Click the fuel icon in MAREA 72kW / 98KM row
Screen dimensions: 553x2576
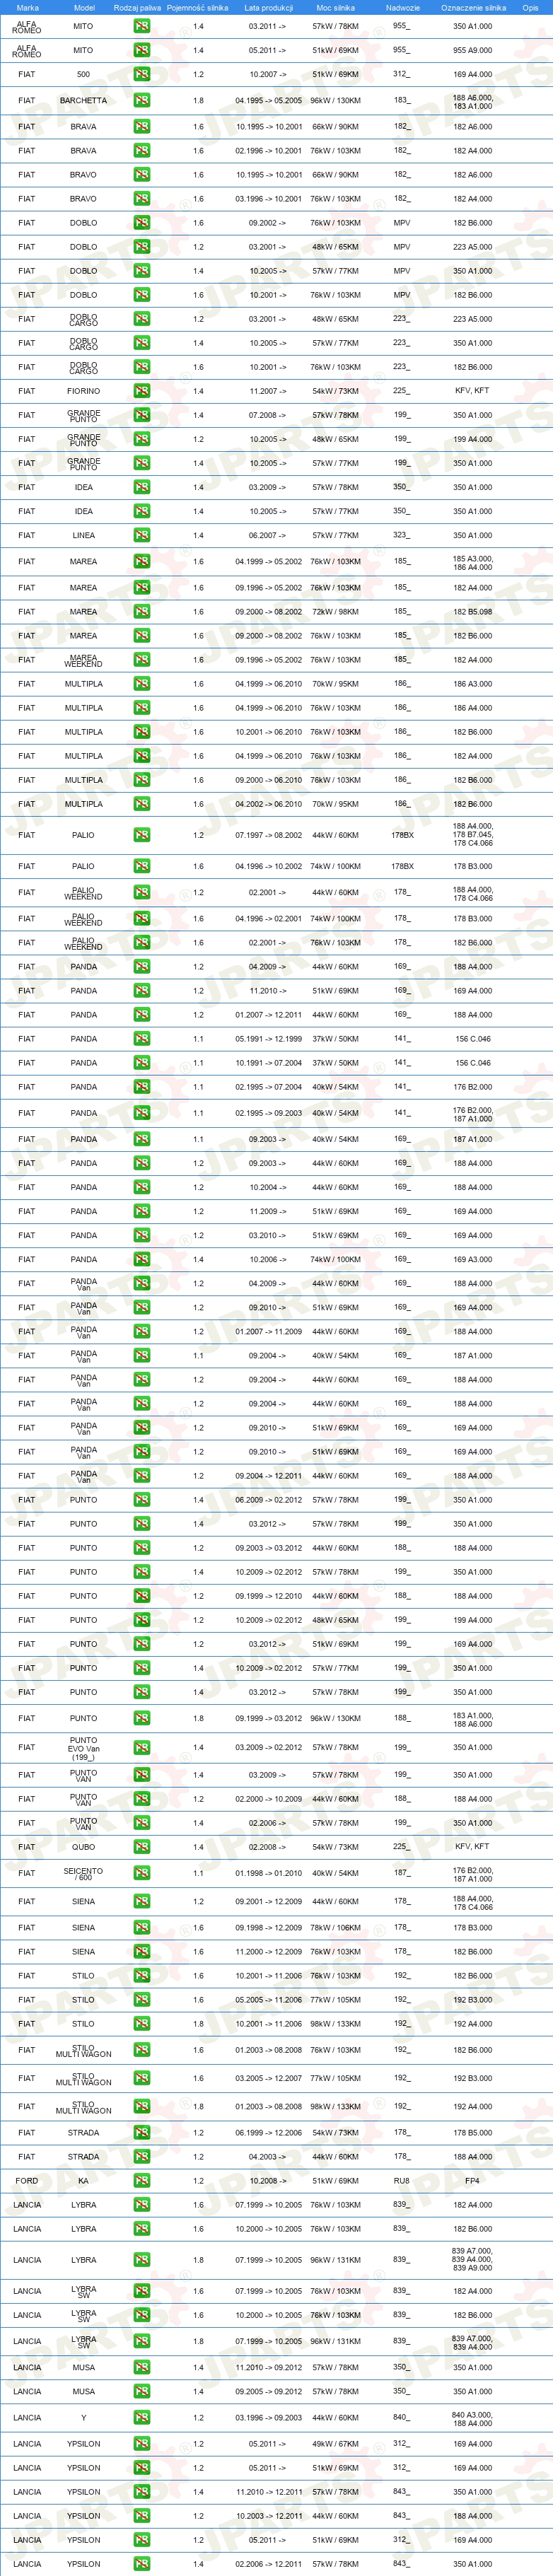point(142,612)
